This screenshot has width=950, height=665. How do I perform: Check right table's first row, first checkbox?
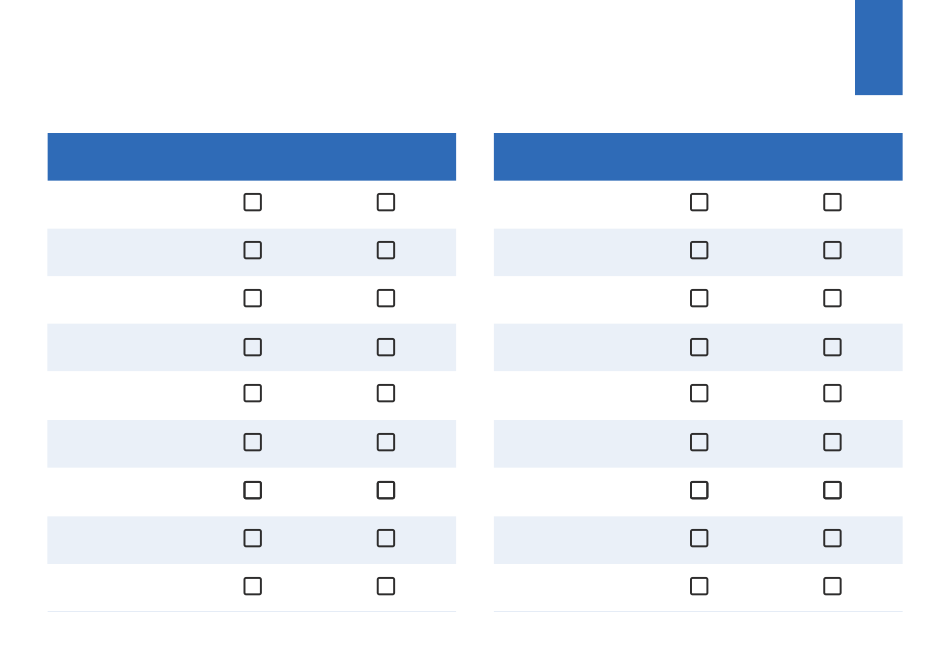pos(699,202)
